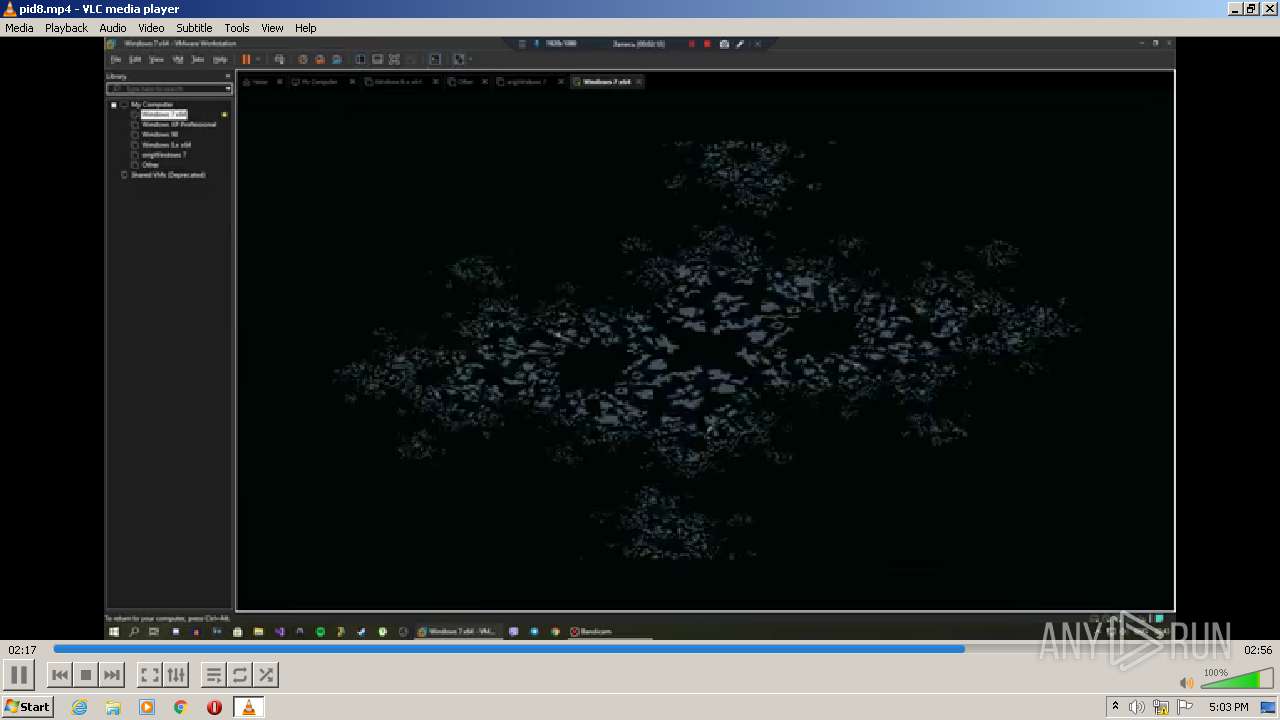Click the VLC cone icon in title bar
This screenshot has width=1280, height=720.
click(10, 9)
